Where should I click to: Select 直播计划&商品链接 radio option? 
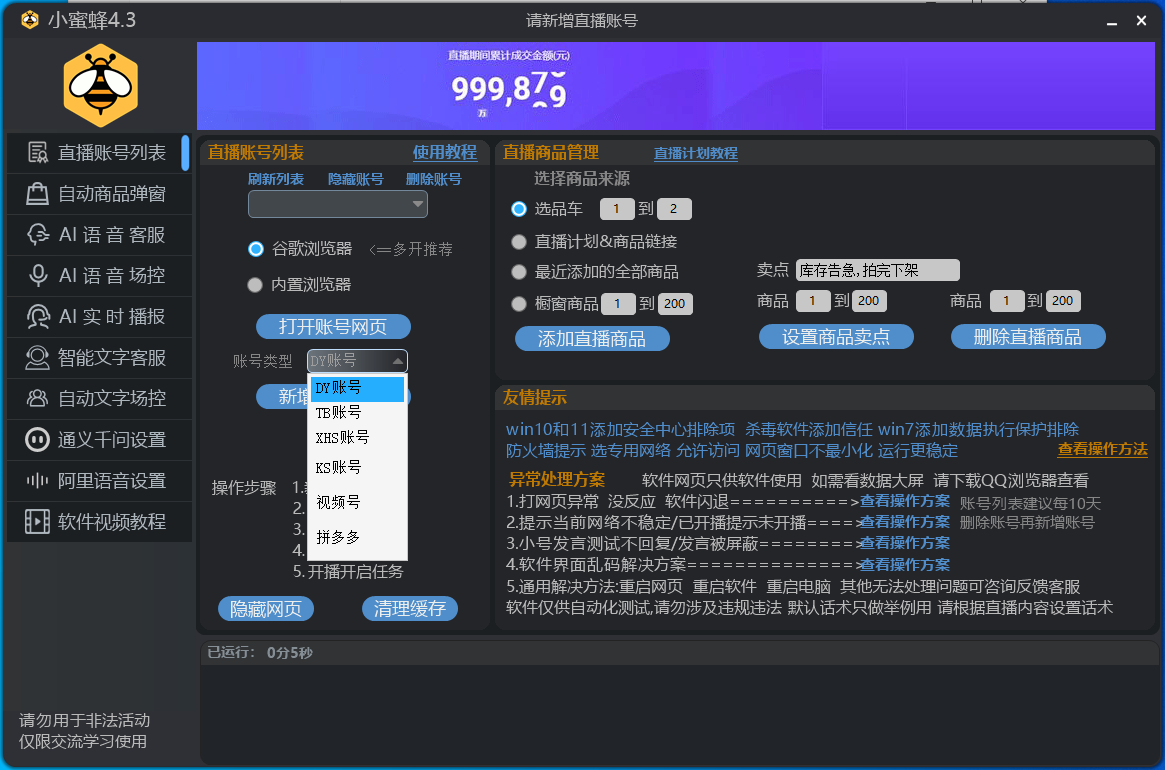(519, 242)
